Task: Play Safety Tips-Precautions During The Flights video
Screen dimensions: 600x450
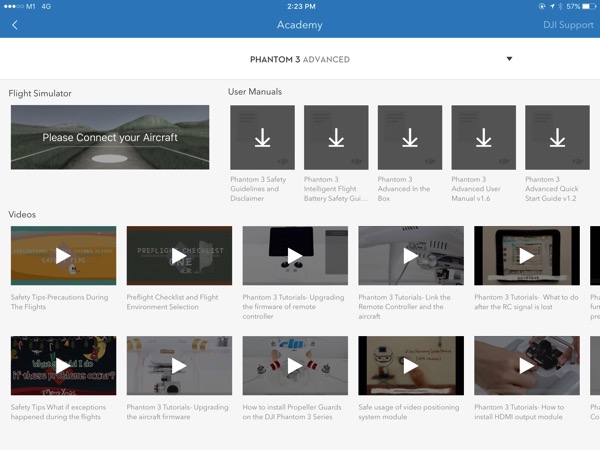Action: 64,256
